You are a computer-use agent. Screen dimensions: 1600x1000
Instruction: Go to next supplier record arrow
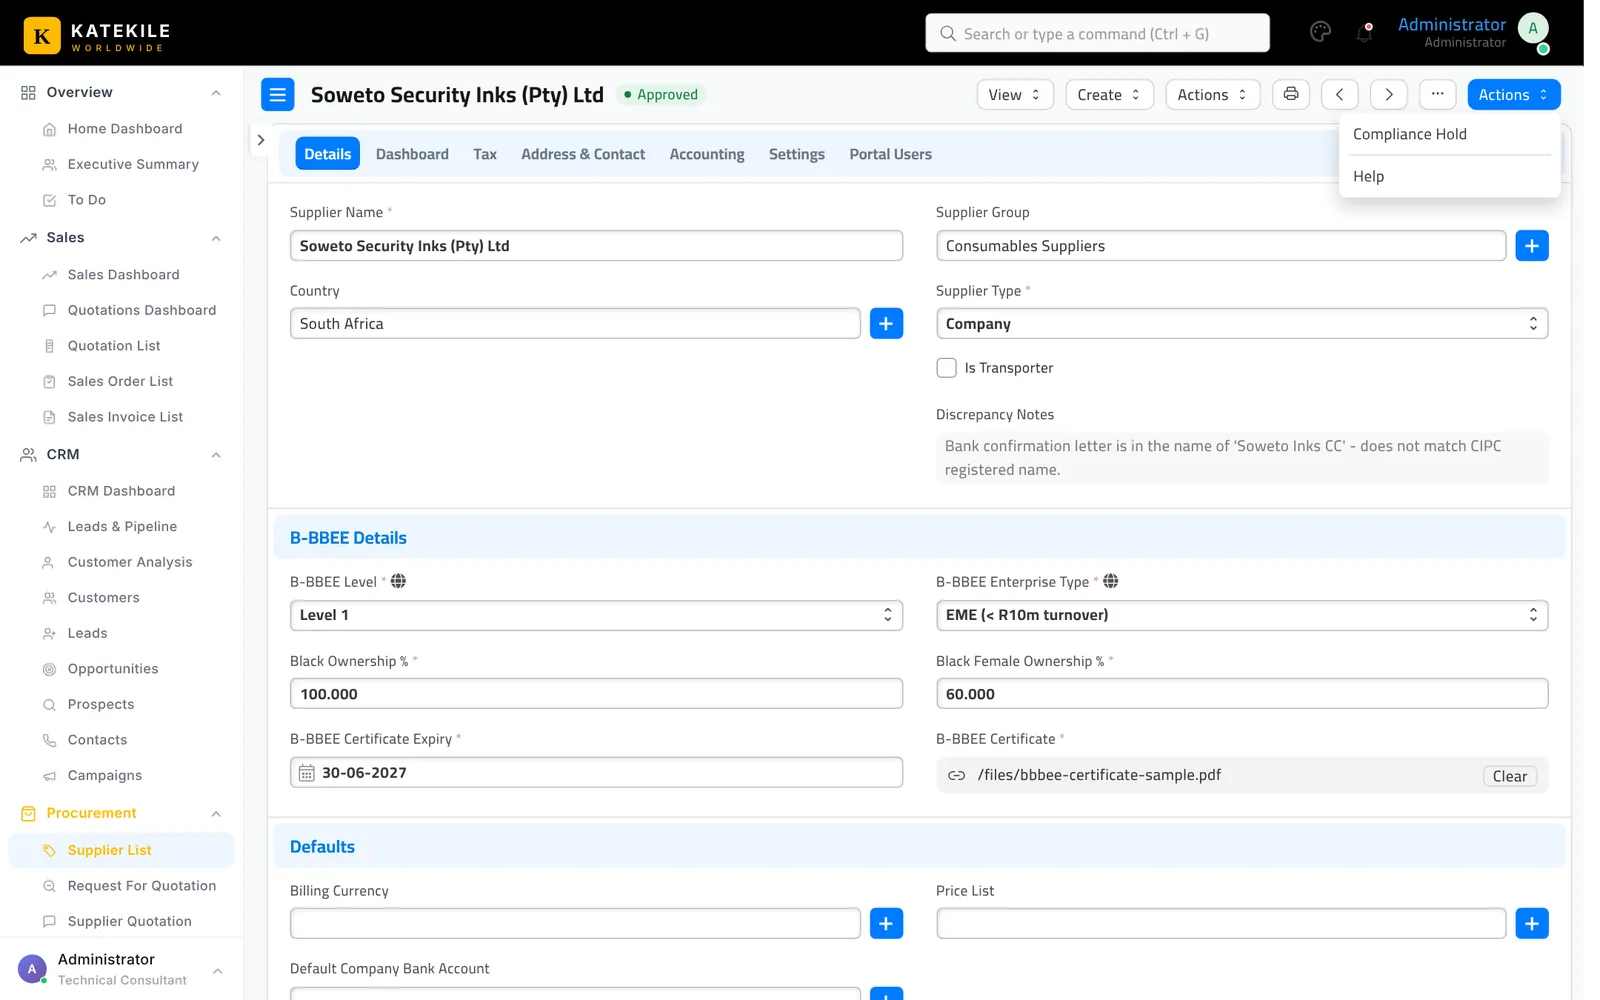click(1389, 94)
